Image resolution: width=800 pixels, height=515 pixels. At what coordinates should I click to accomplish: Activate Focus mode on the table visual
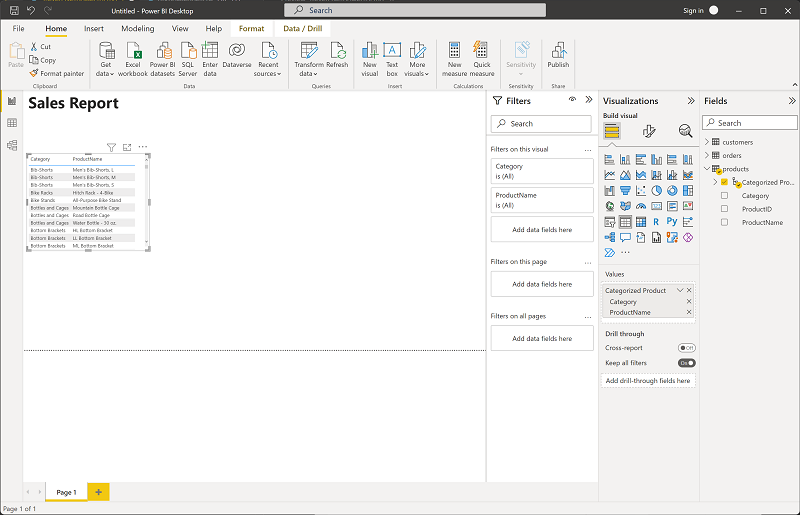(x=127, y=148)
